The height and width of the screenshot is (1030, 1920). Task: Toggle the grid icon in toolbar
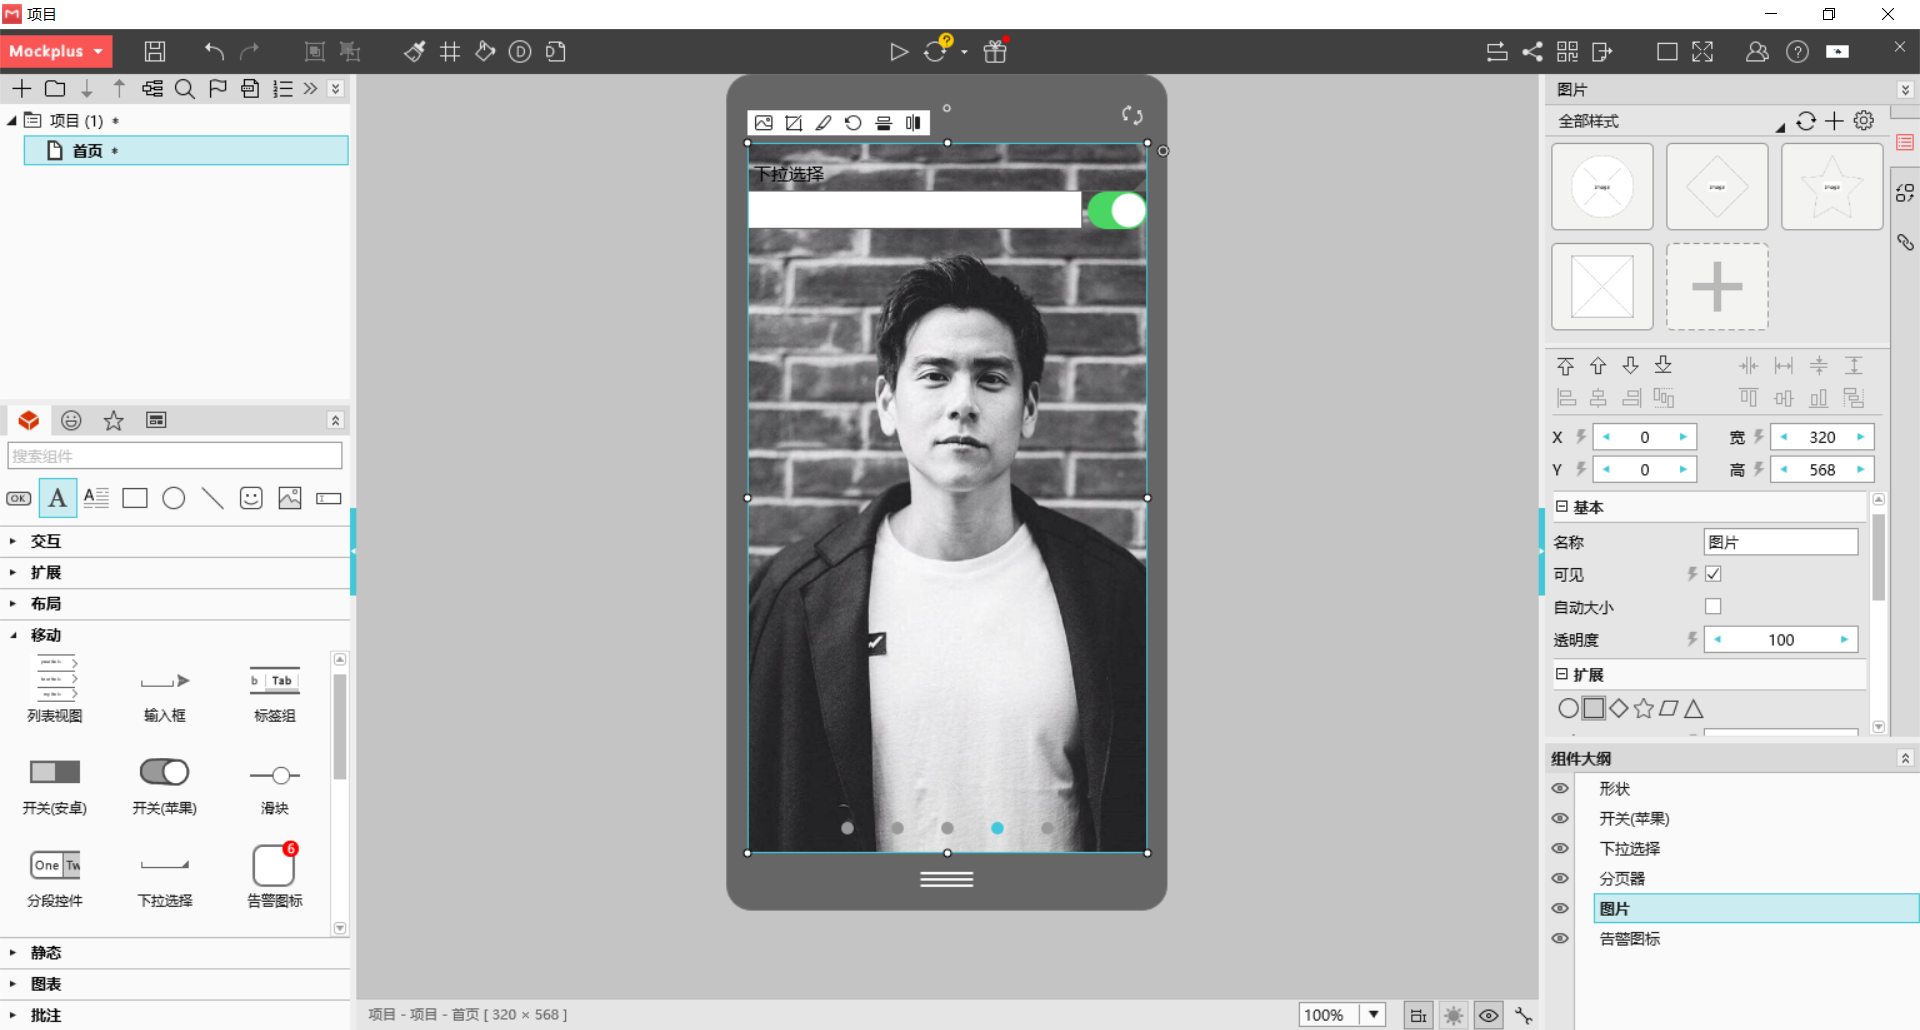450,52
